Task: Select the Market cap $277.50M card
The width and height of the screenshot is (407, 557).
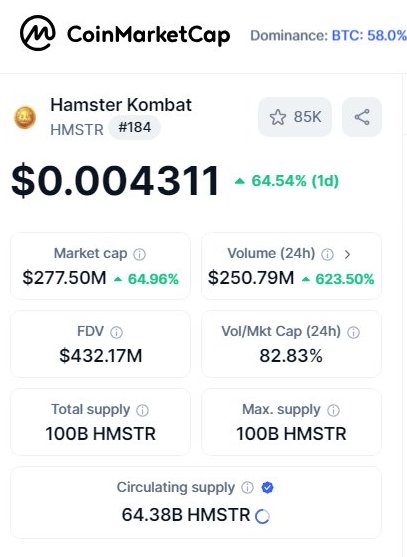Action: (101, 266)
